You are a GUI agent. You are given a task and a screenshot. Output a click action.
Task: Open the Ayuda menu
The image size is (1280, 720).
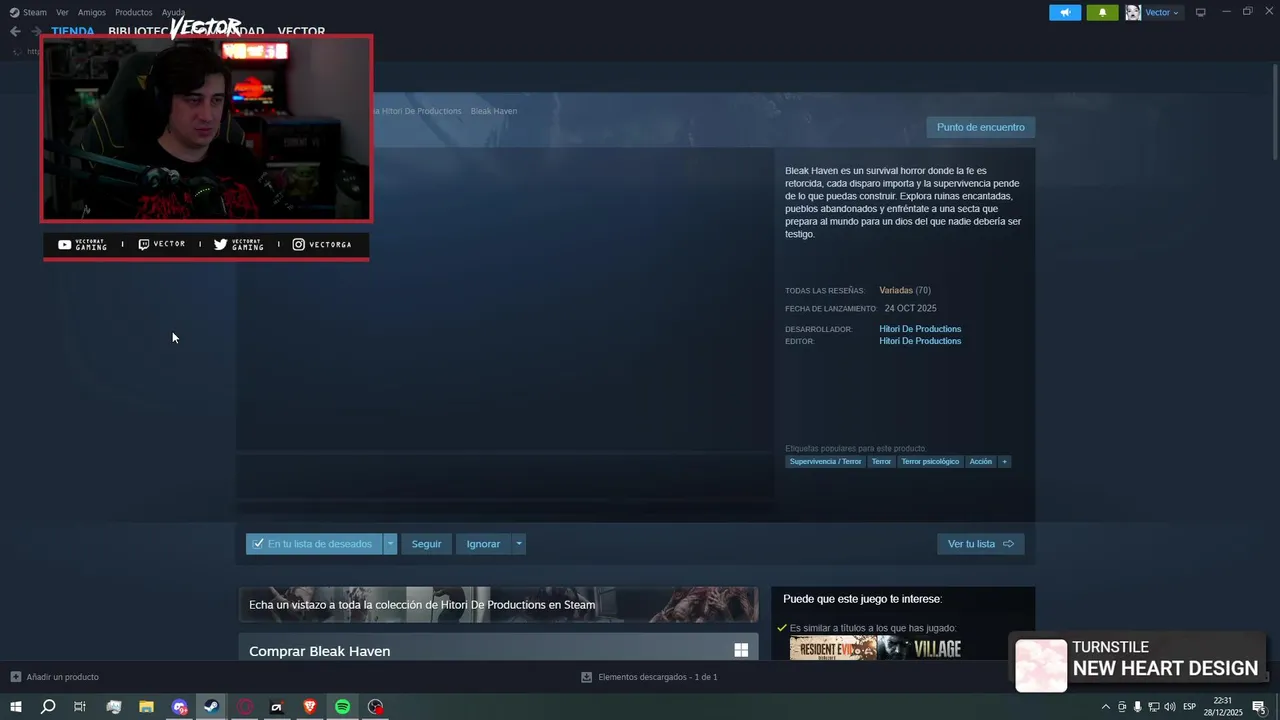[x=173, y=12]
